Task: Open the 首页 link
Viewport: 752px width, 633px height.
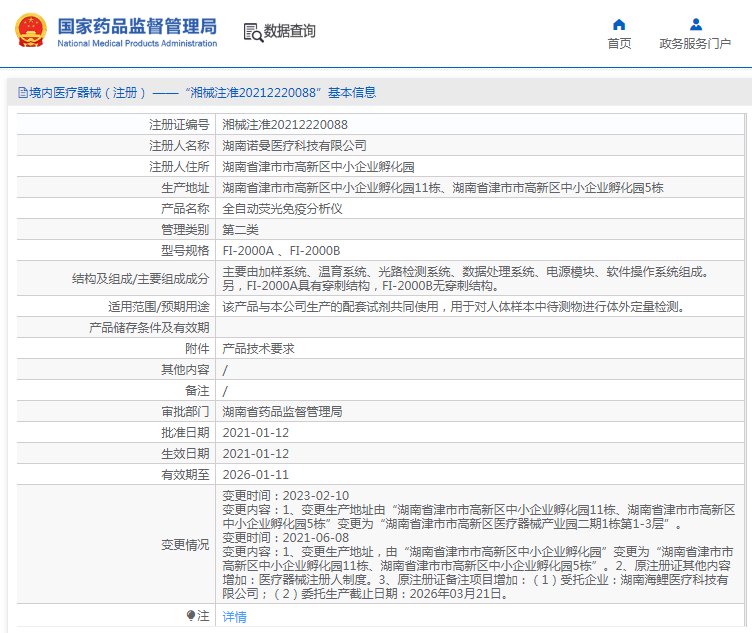Action: click(619, 44)
